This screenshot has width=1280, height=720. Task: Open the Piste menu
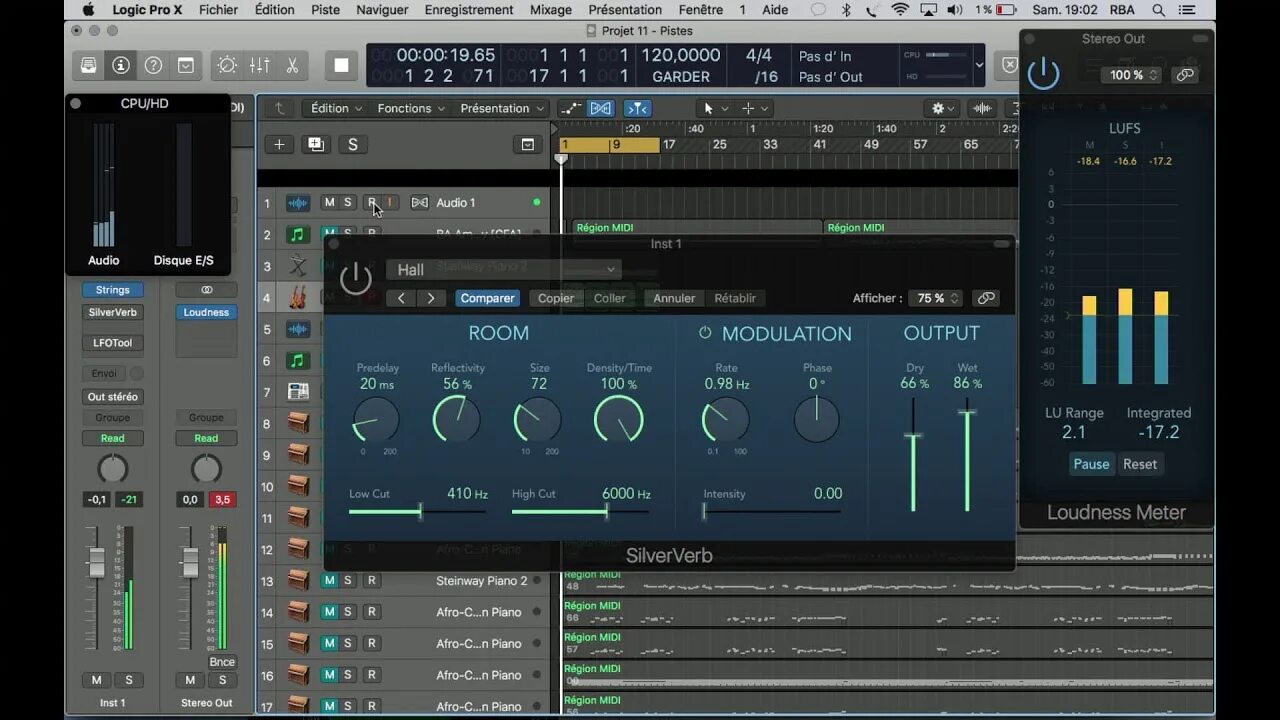tap(326, 10)
